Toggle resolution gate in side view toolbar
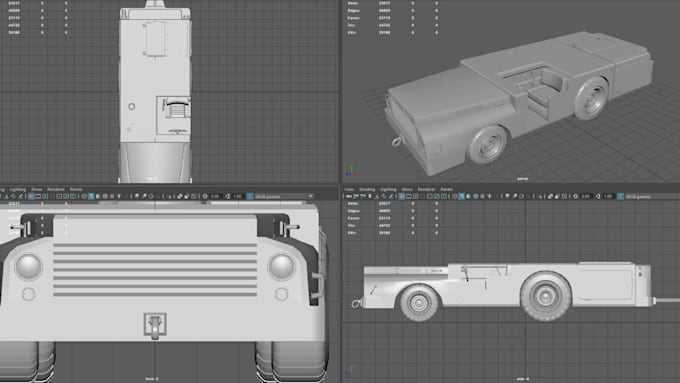The height and width of the screenshot is (383, 680). pyautogui.click(x=415, y=196)
